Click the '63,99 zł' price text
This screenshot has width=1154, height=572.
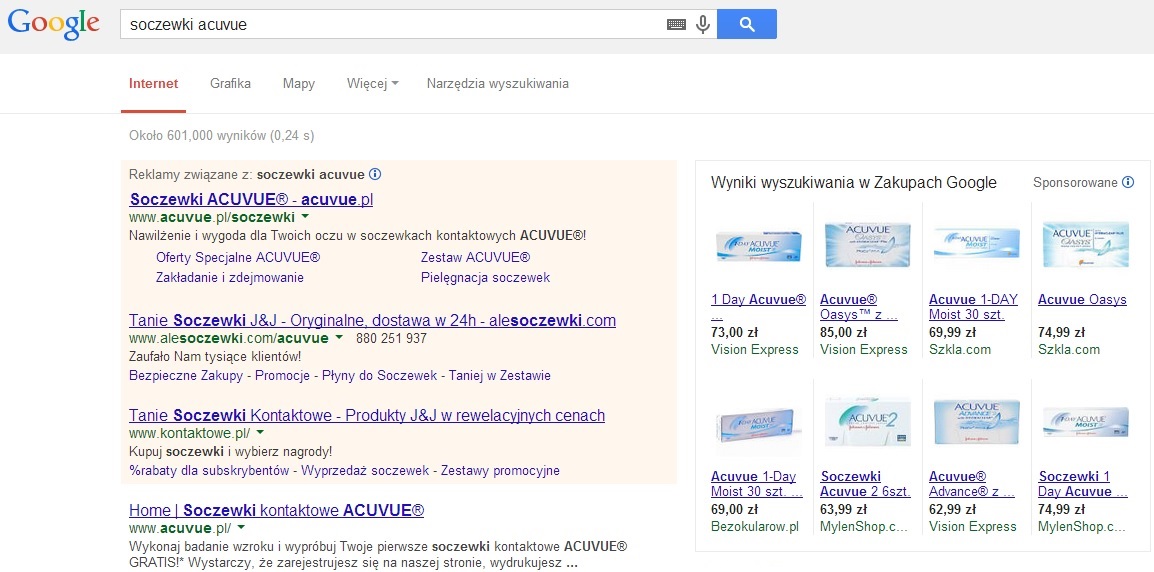coord(843,509)
